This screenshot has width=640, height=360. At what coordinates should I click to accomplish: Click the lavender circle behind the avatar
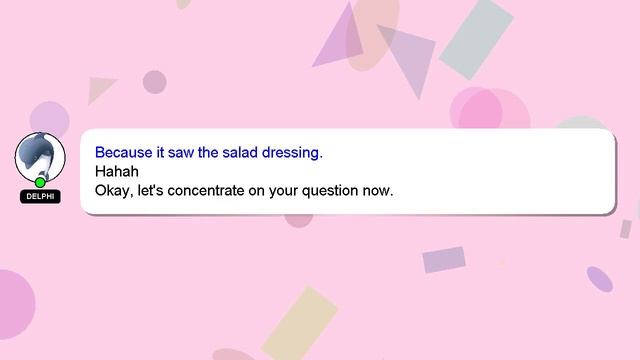[49, 119]
